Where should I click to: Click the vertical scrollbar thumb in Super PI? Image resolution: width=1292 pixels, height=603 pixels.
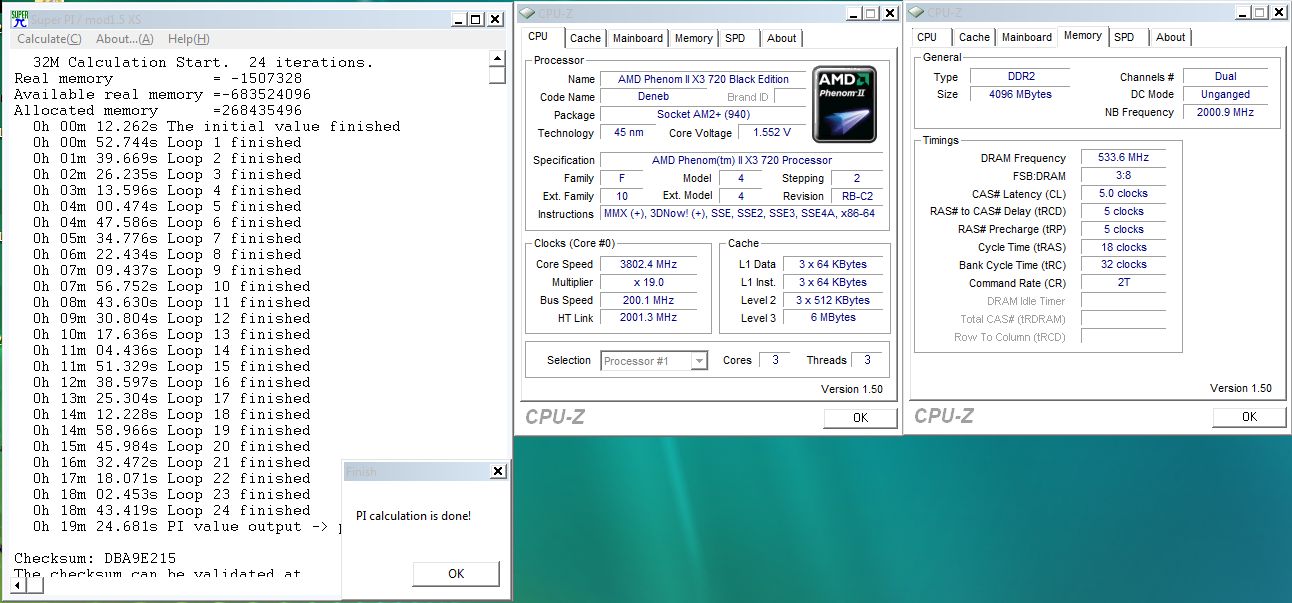tap(497, 76)
